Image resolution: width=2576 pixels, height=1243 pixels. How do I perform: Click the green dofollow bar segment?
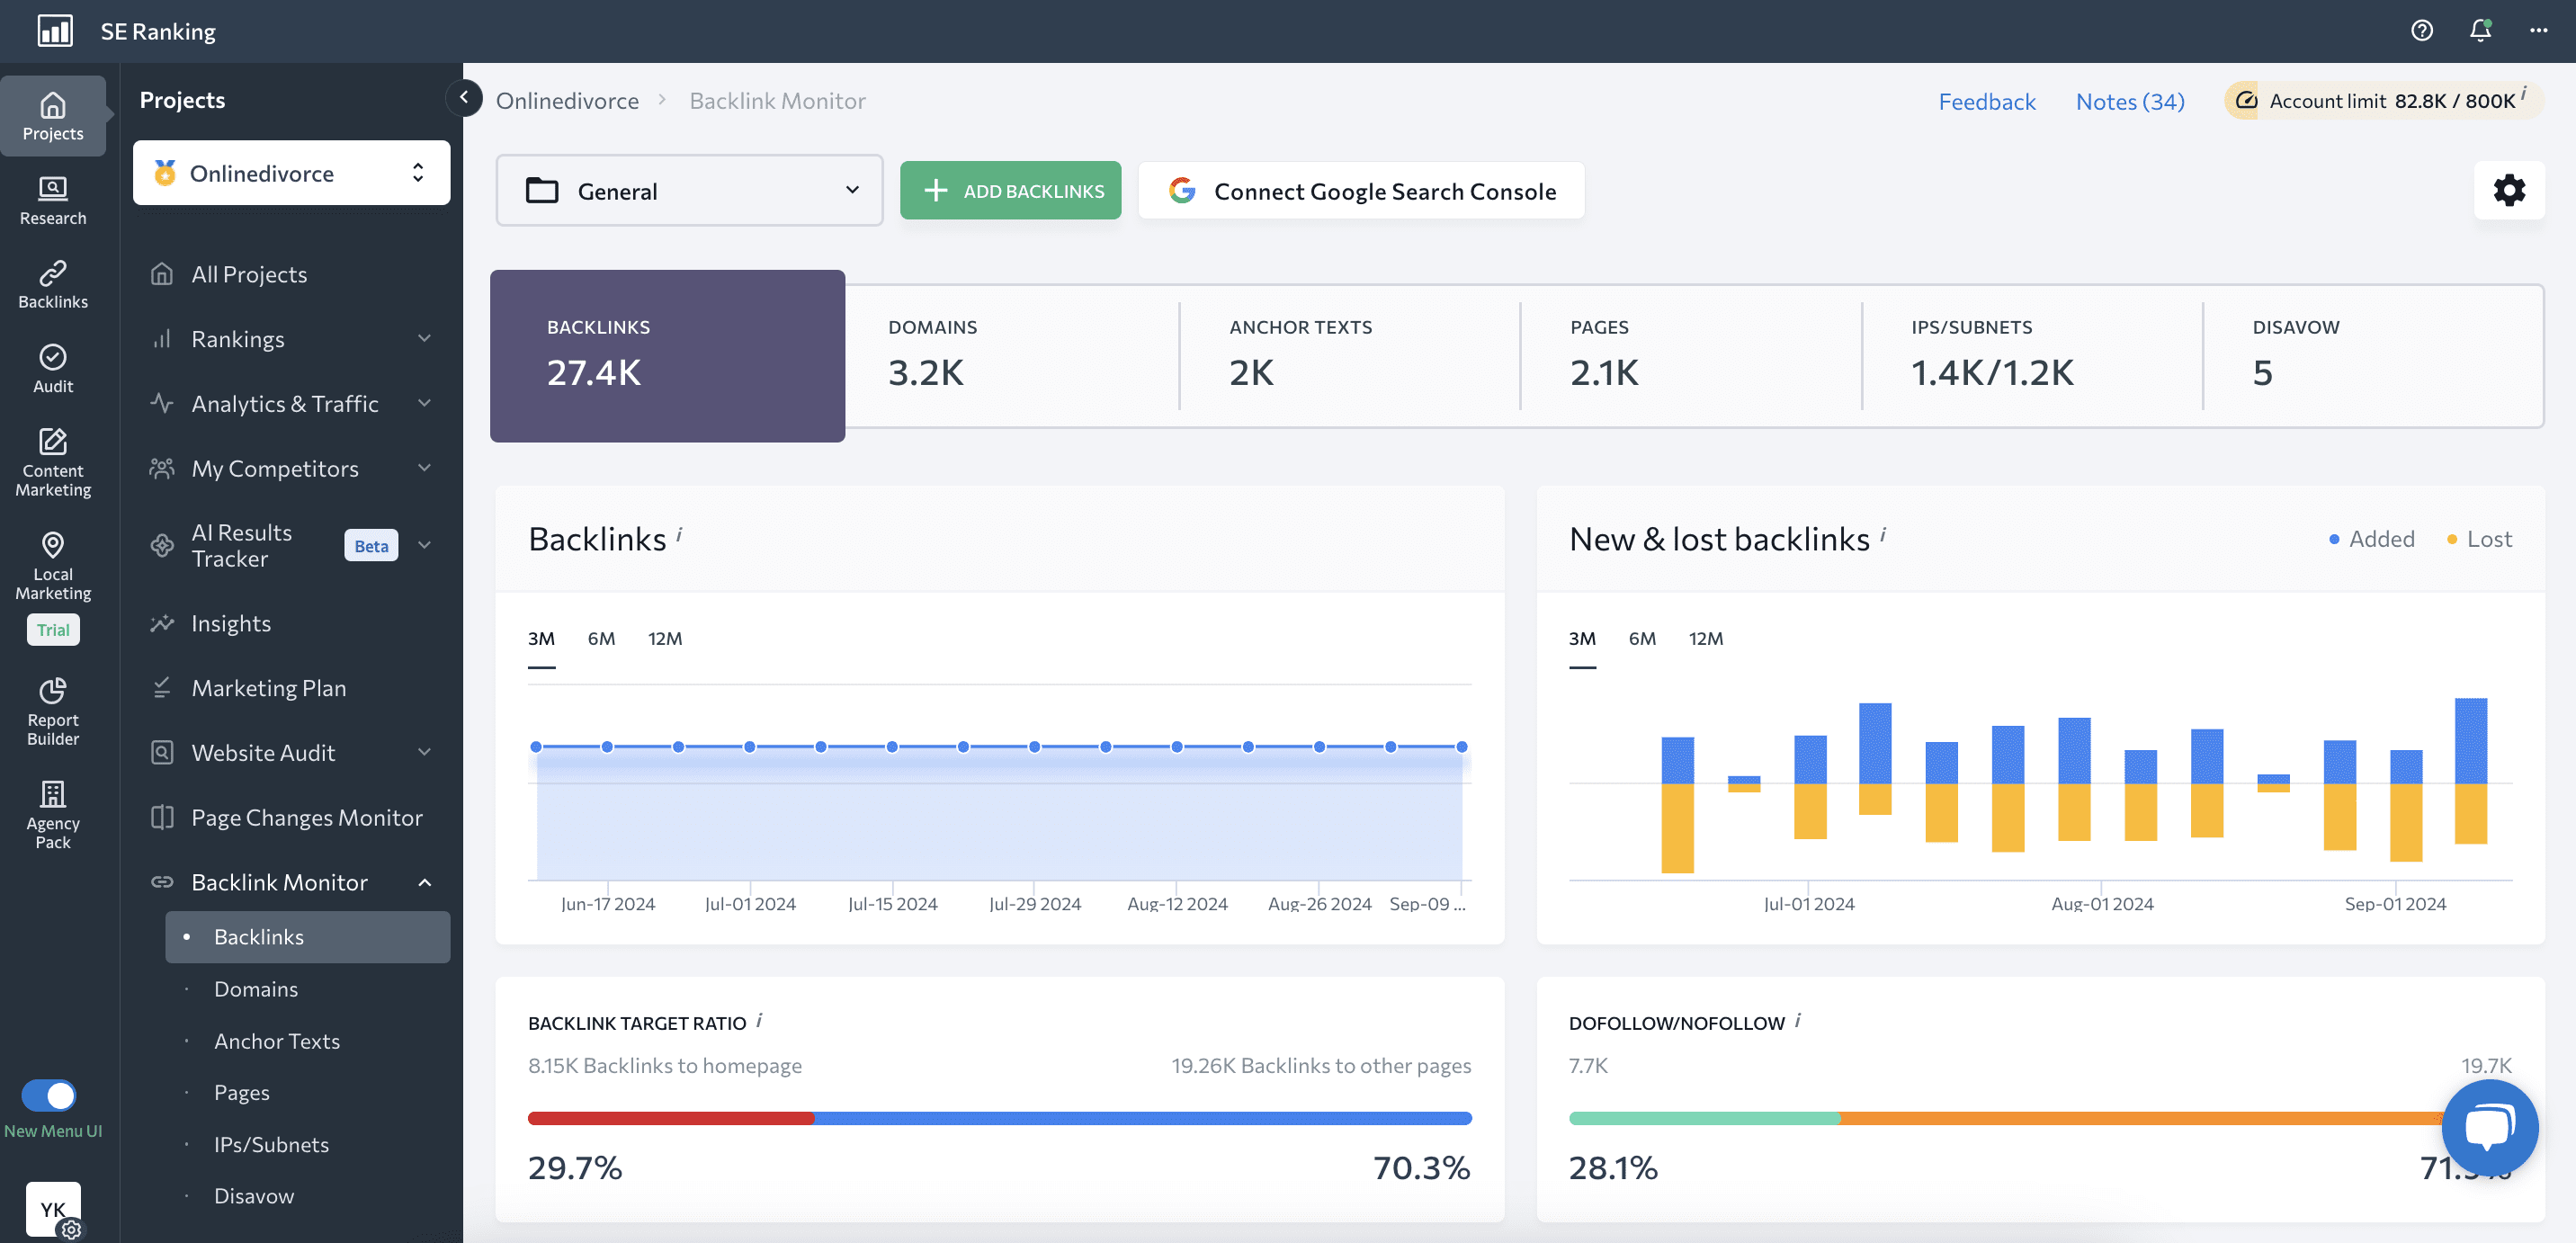pos(1704,1118)
